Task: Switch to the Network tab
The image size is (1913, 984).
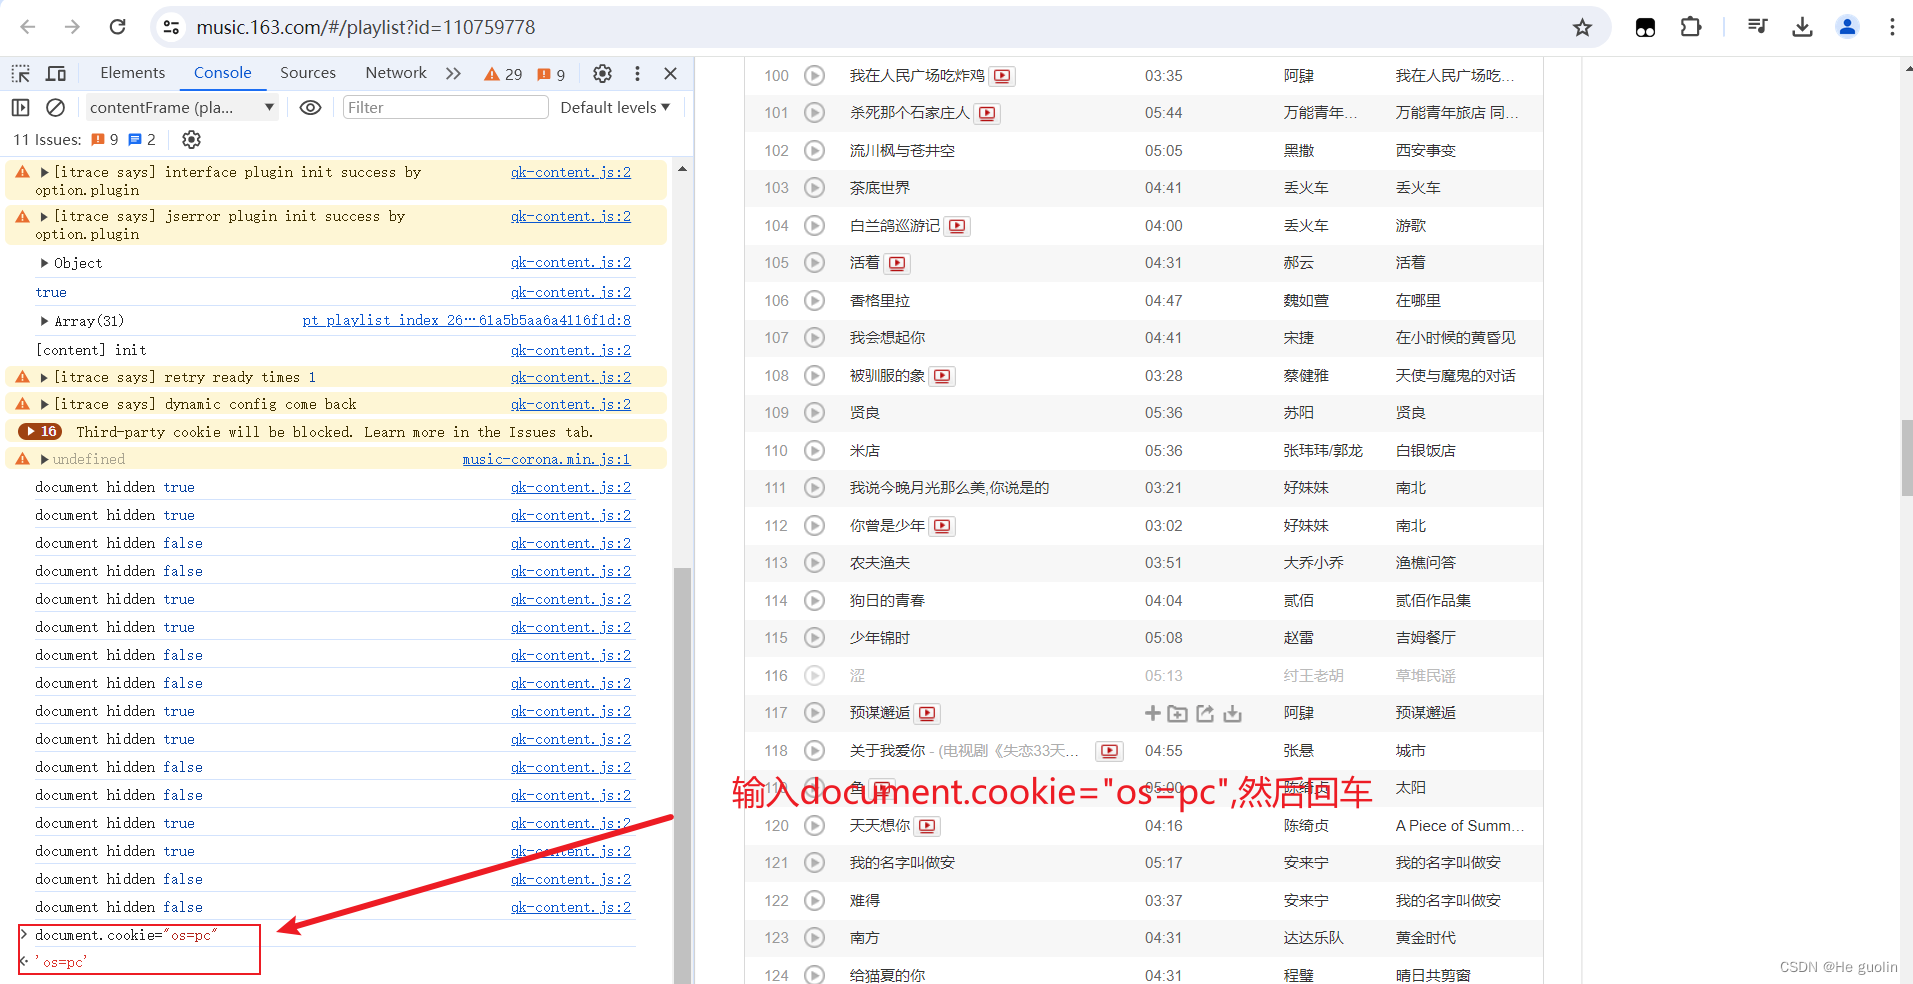Action: [396, 73]
